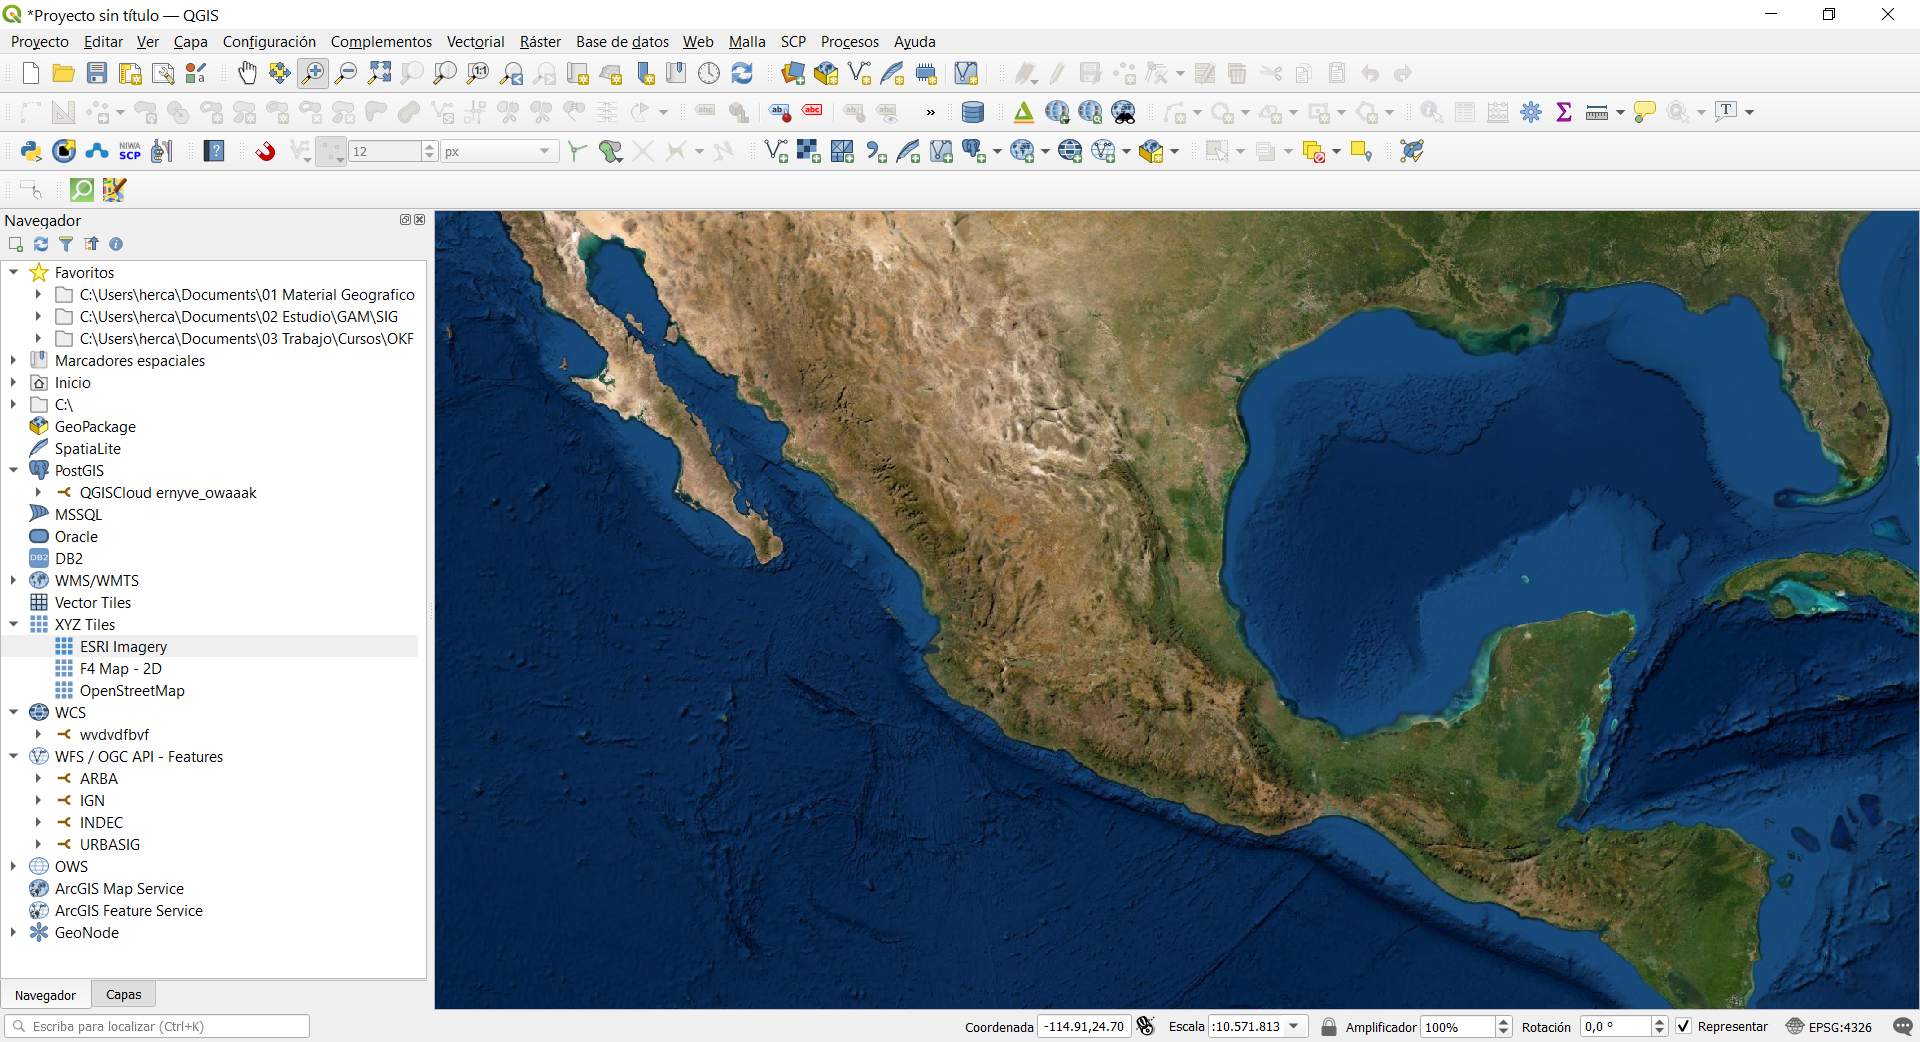Open the Processing toolbox gear icon
This screenshot has height=1042, width=1920.
(1531, 112)
